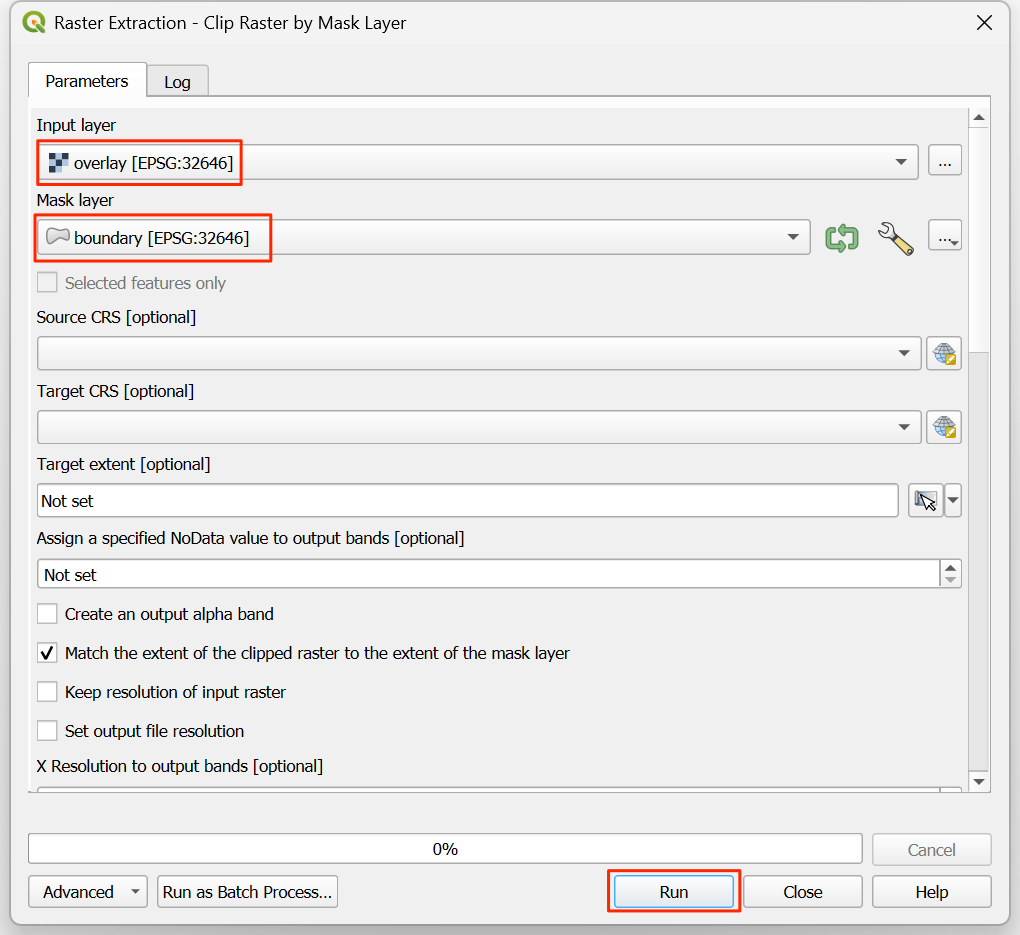This screenshot has height=935, width=1020.
Task: Click the iterate over mask layer icon
Action: click(x=841, y=238)
